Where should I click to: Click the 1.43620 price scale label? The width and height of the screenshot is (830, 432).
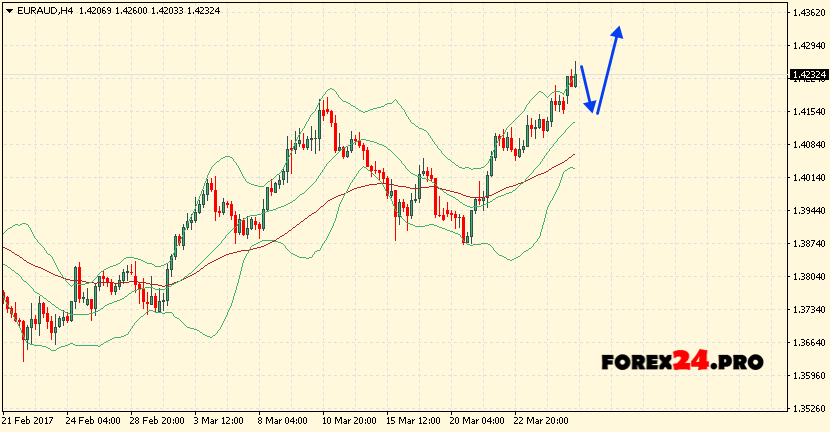(808, 13)
